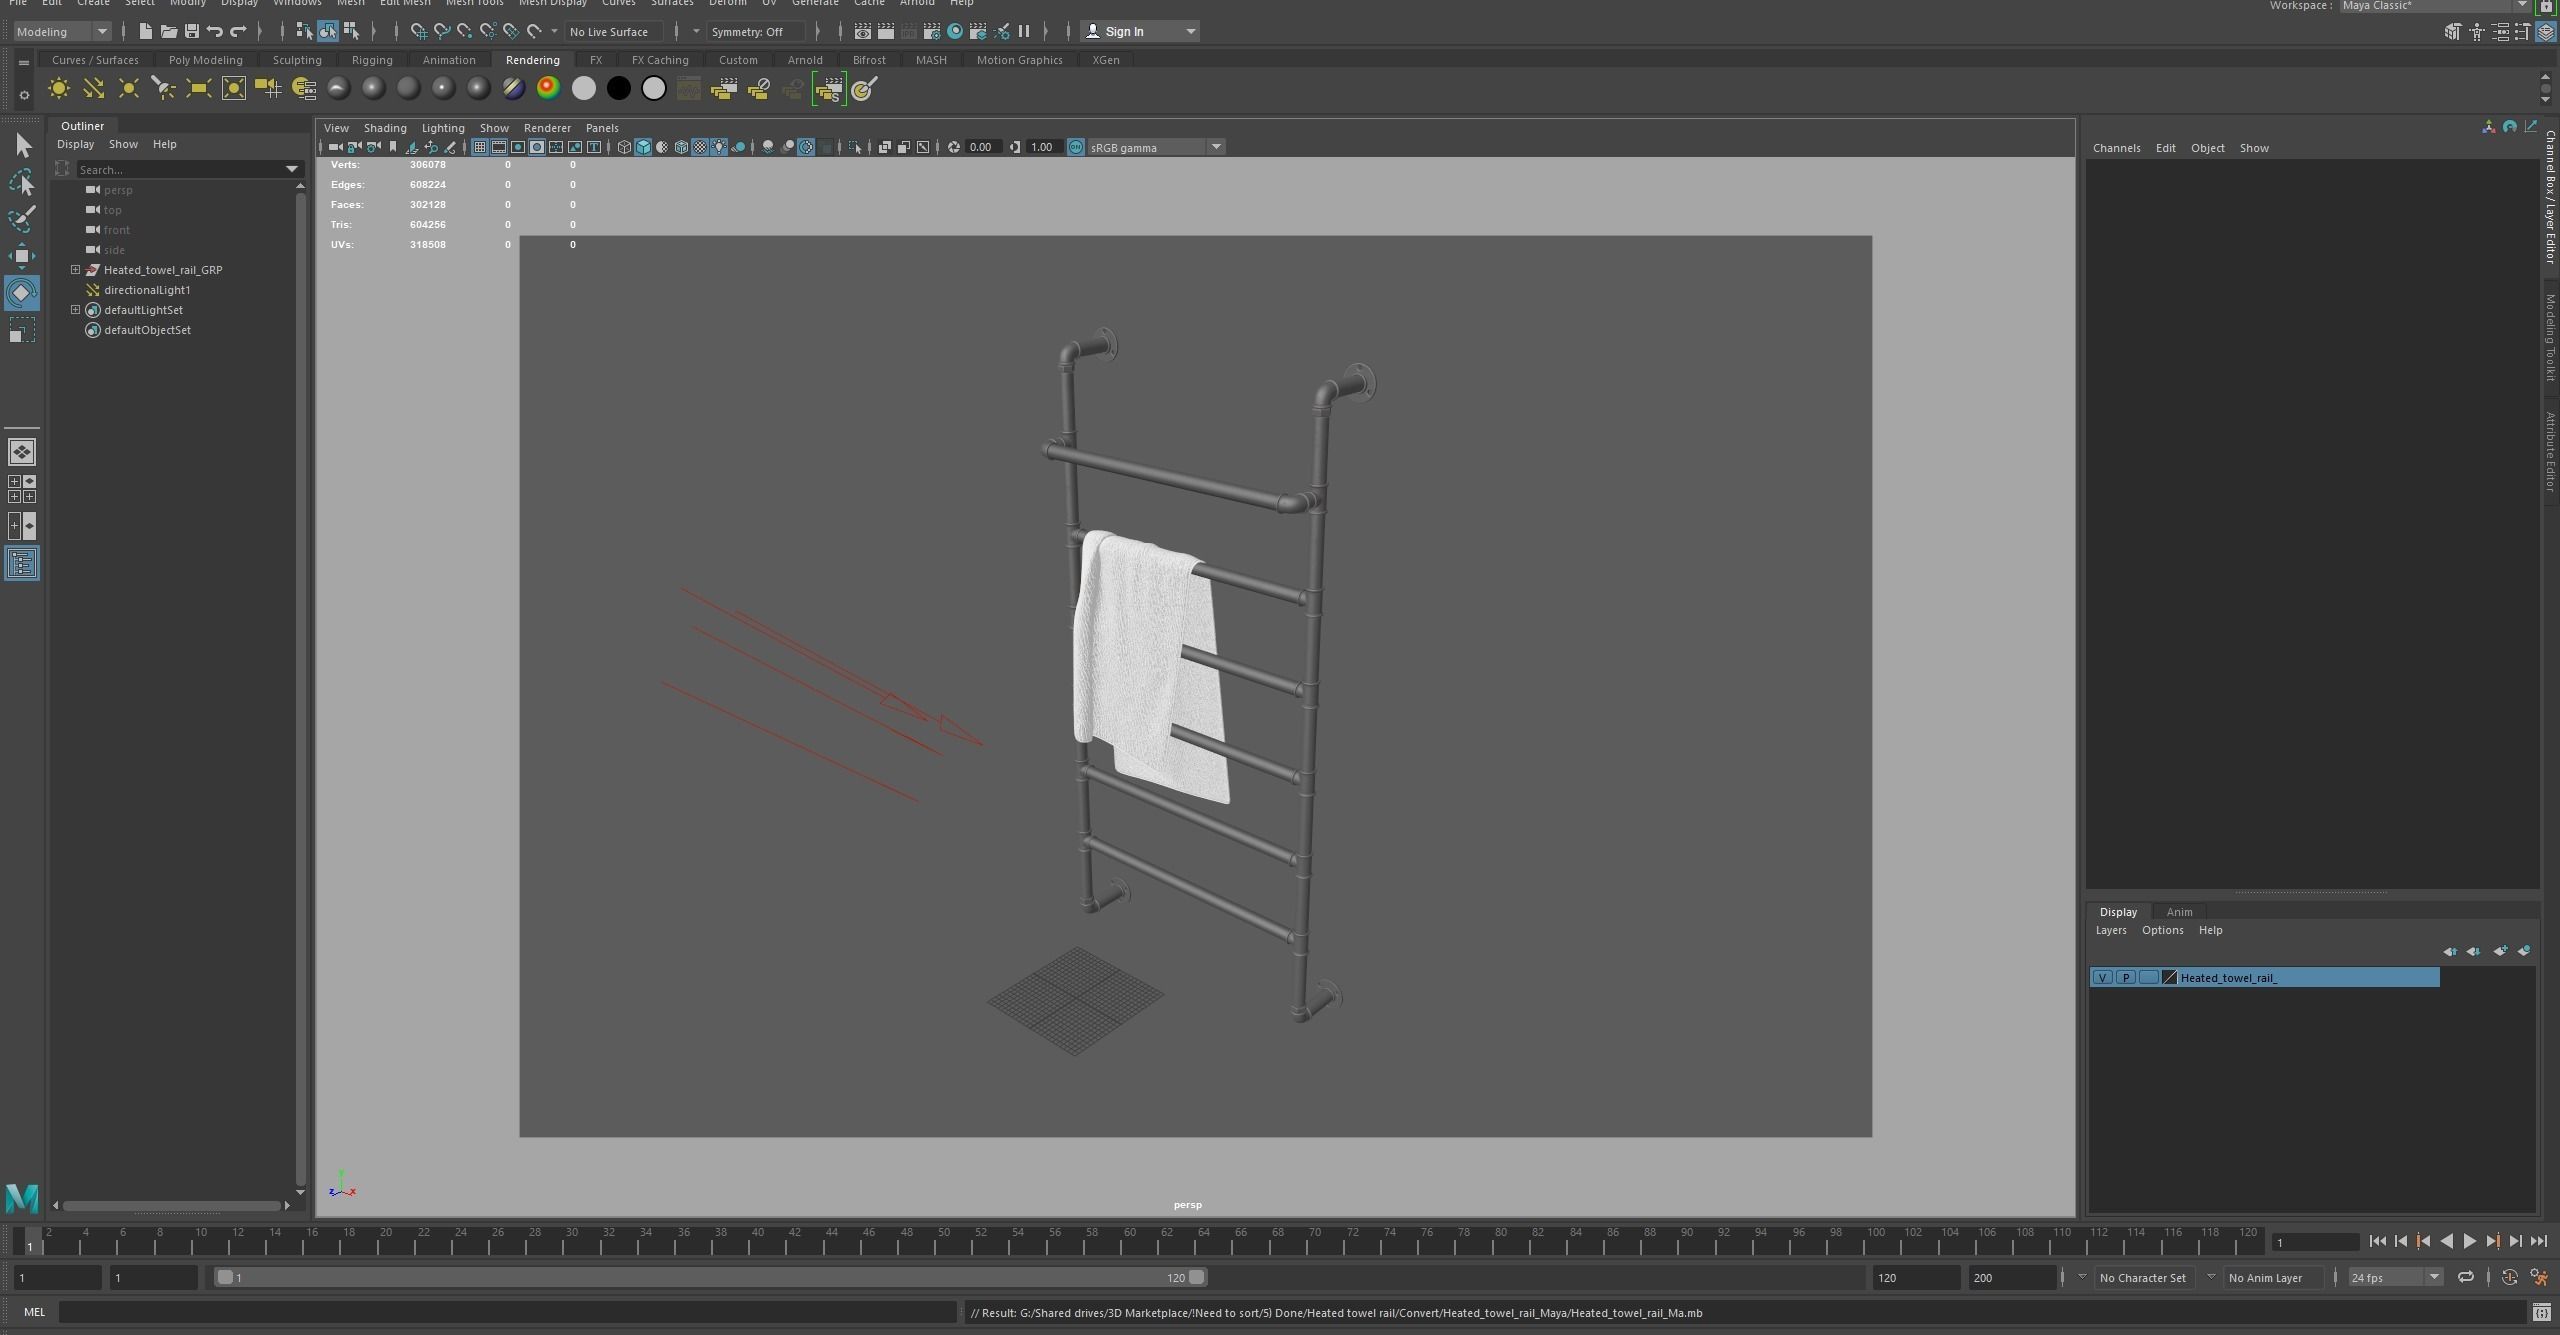Open the viewport Renderer menu
The height and width of the screenshot is (1335, 2560).
coord(547,128)
